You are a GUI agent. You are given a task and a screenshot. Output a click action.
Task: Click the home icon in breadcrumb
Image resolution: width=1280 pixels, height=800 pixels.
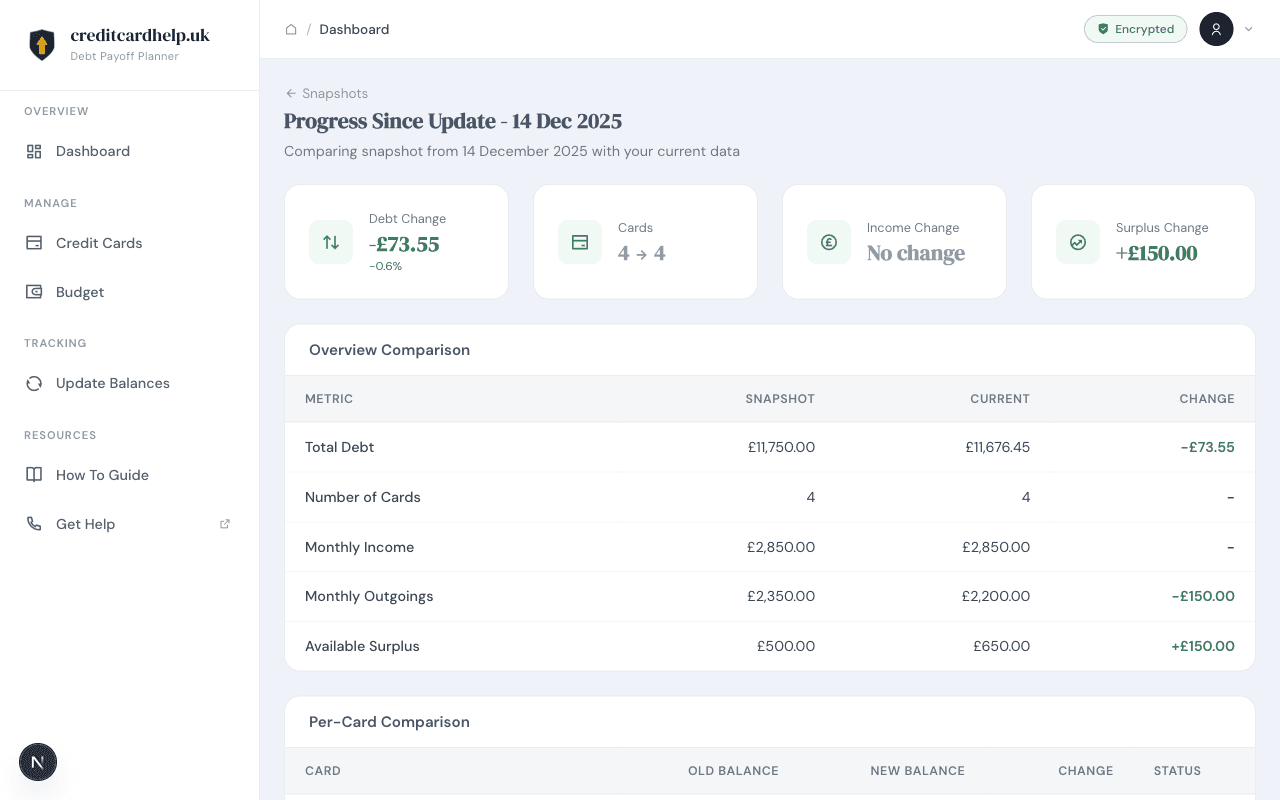click(291, 29)
